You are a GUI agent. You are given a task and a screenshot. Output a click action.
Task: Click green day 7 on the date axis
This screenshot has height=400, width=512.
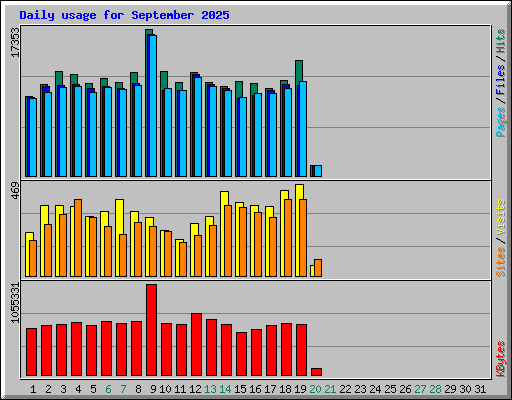(x=123, y=389)
